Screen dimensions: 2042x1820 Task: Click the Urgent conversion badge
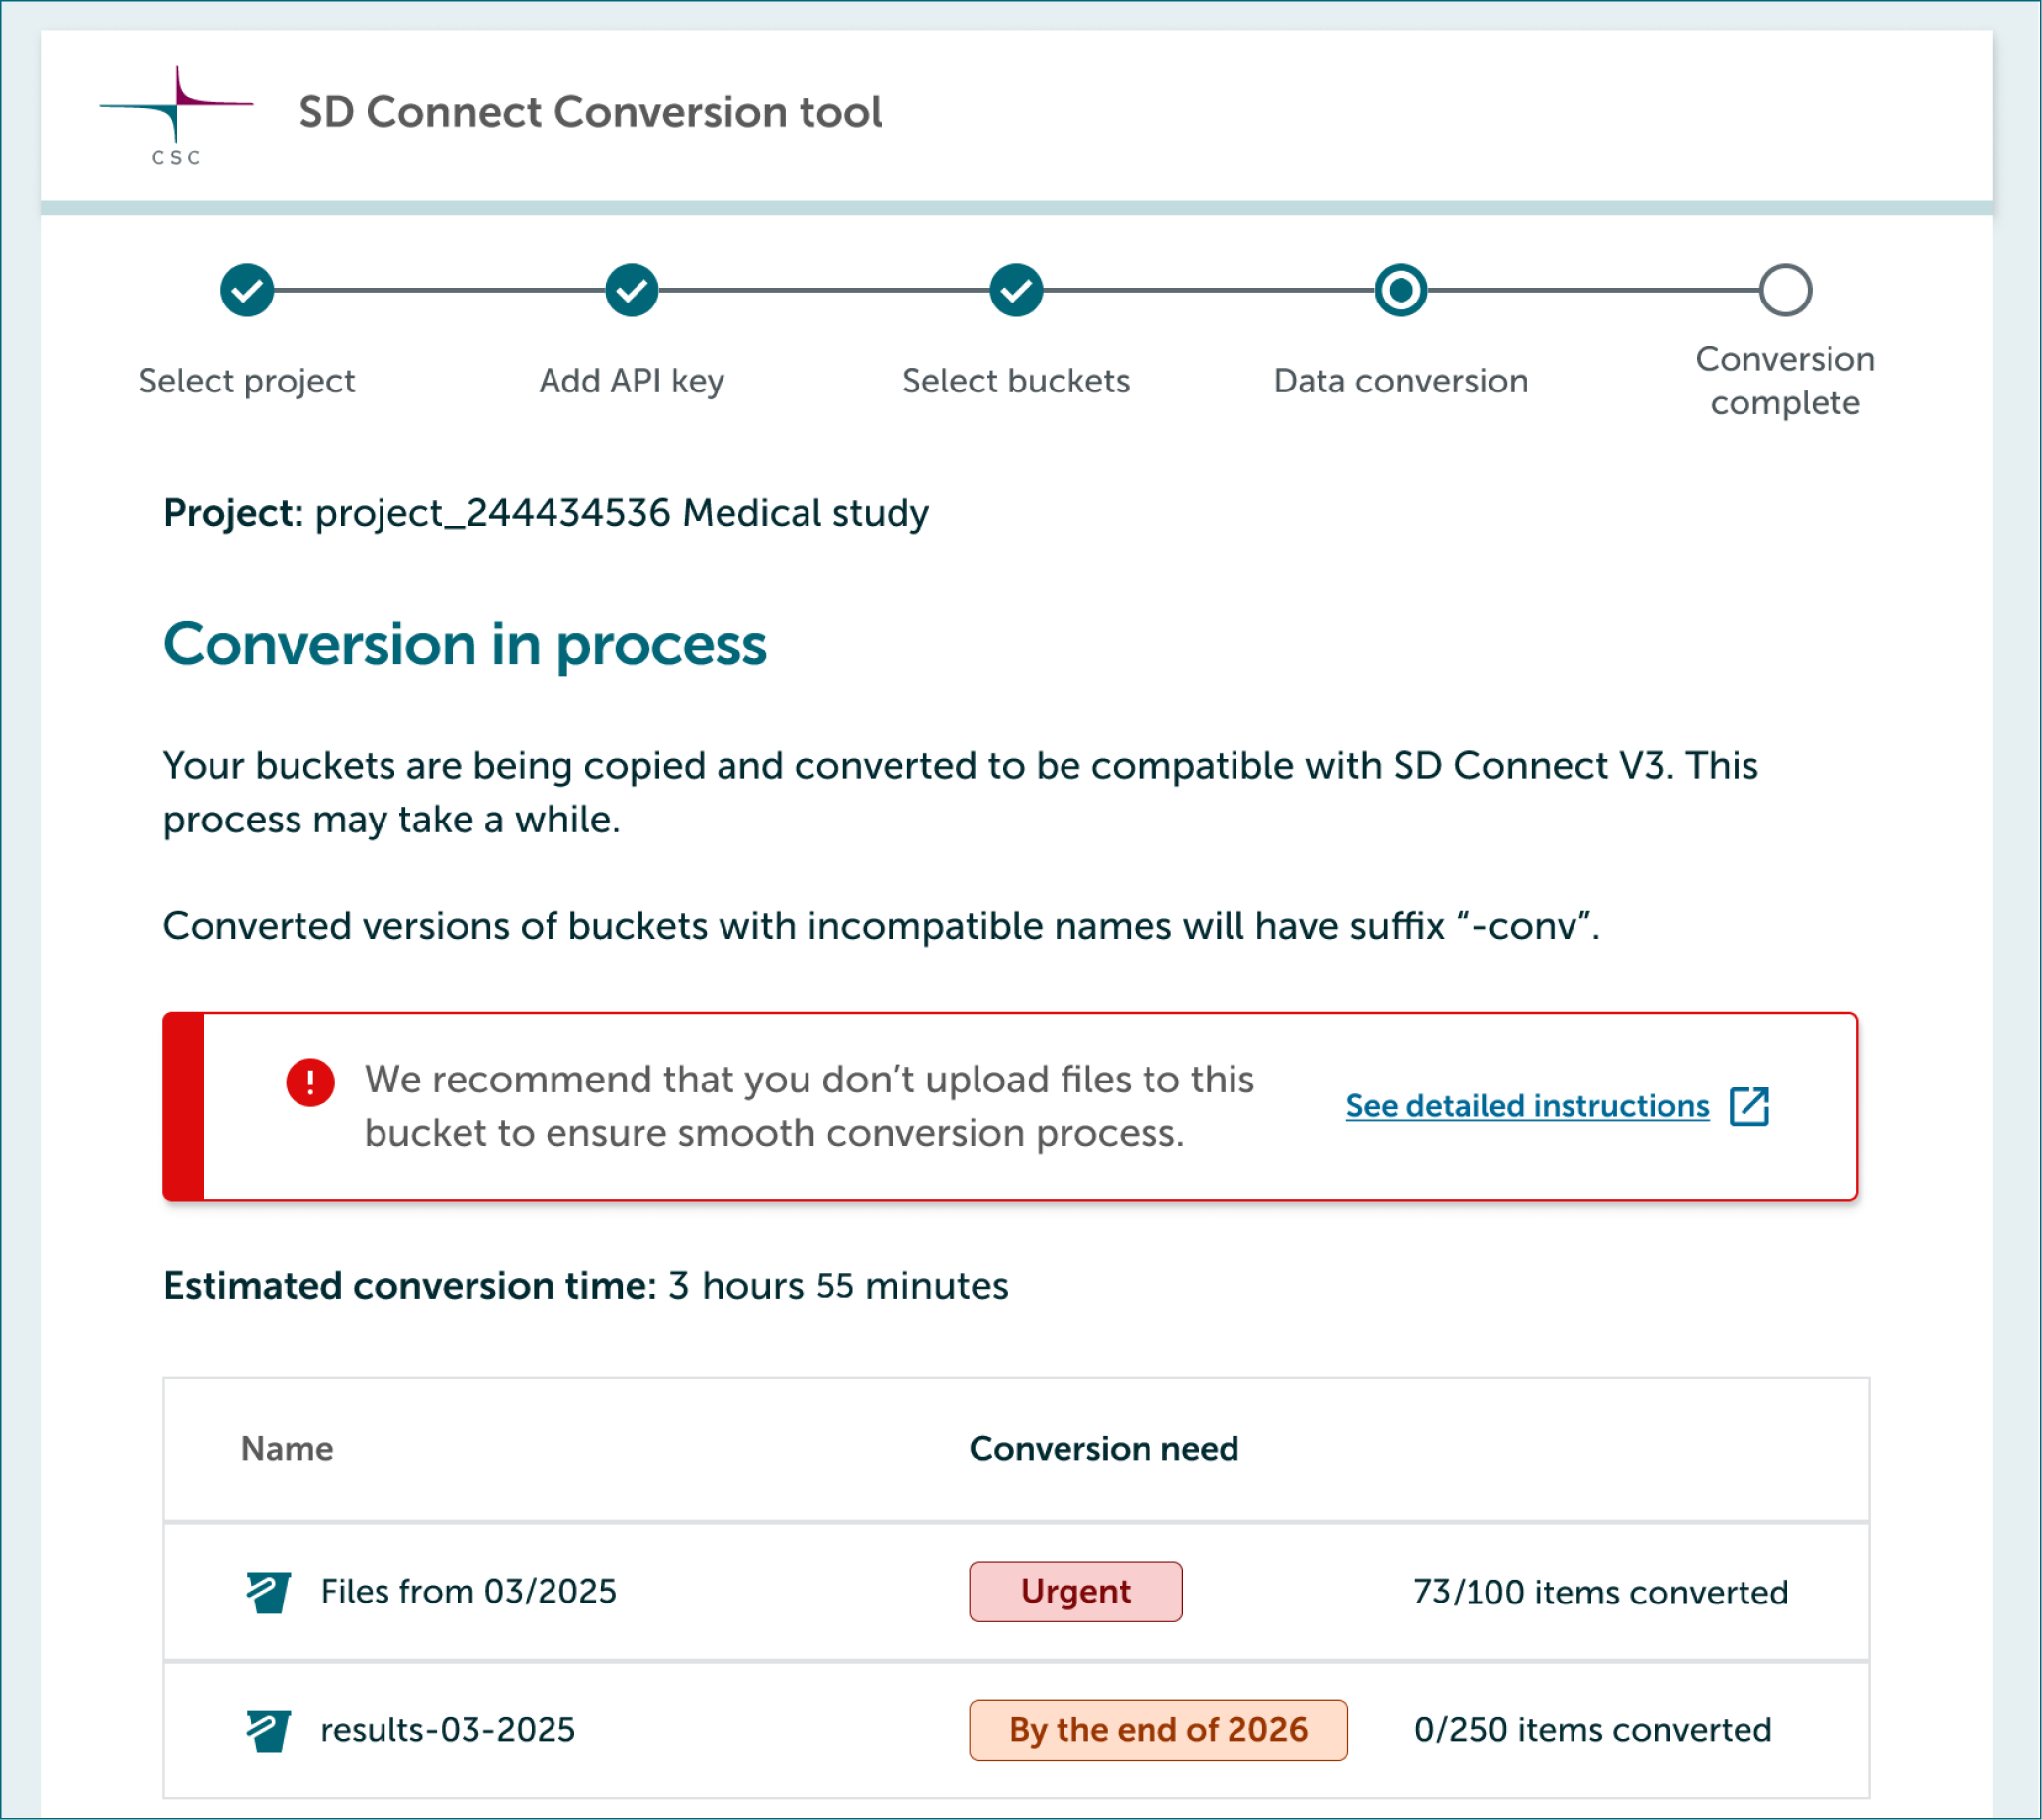(x=1075, y=1592)
